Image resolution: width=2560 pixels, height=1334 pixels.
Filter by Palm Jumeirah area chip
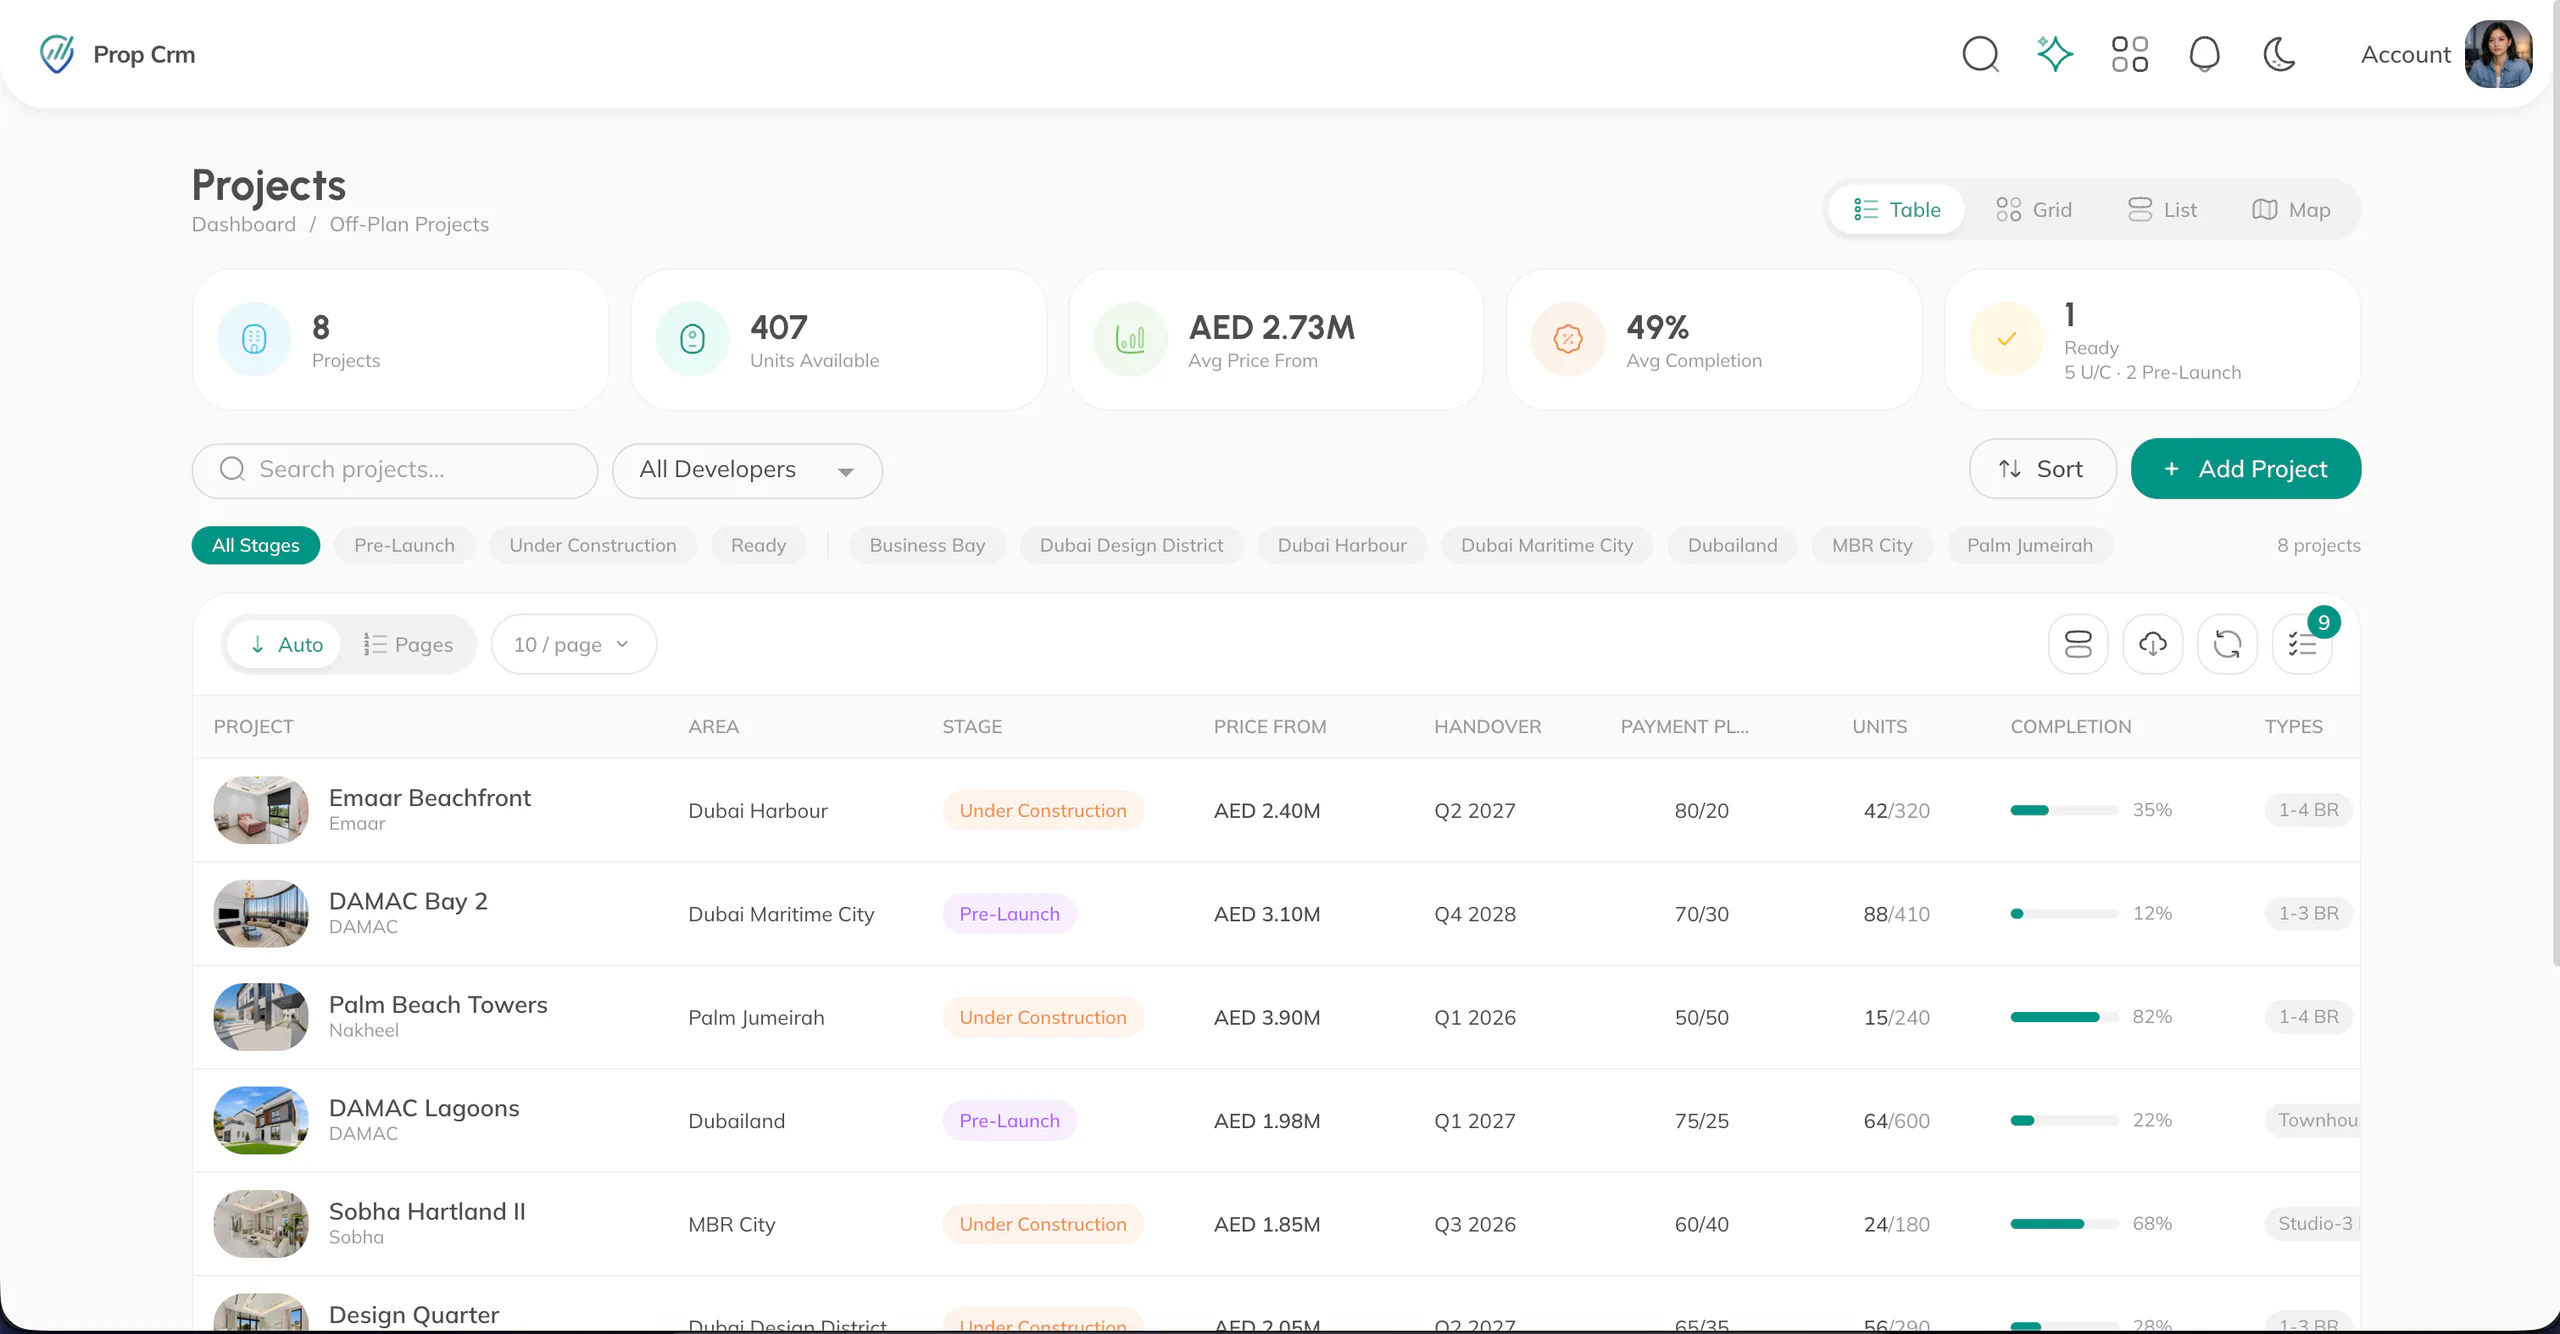2030,545
